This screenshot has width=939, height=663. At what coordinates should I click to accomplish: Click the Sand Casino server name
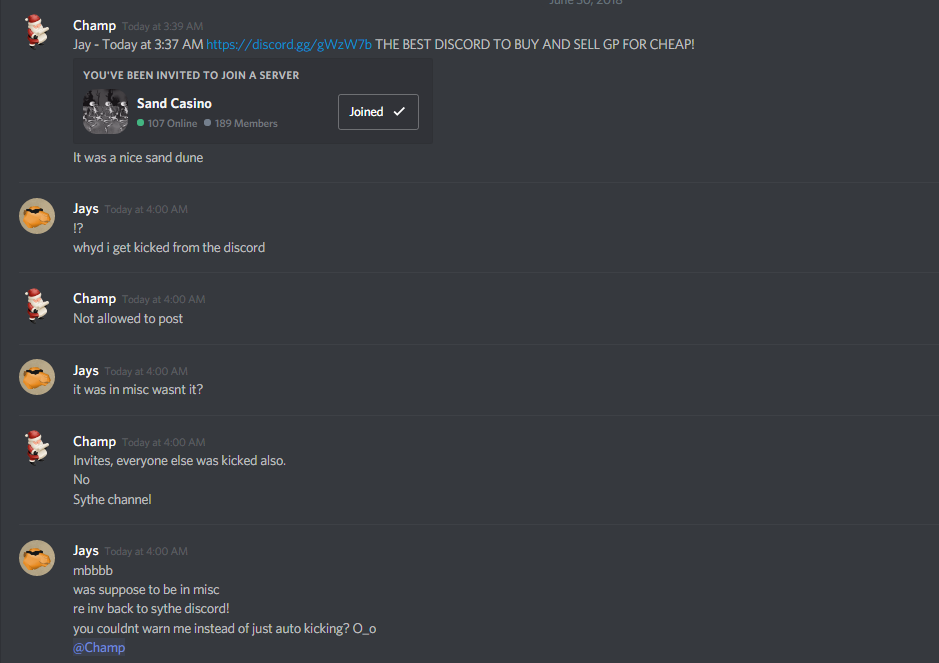tap(174, 104)
